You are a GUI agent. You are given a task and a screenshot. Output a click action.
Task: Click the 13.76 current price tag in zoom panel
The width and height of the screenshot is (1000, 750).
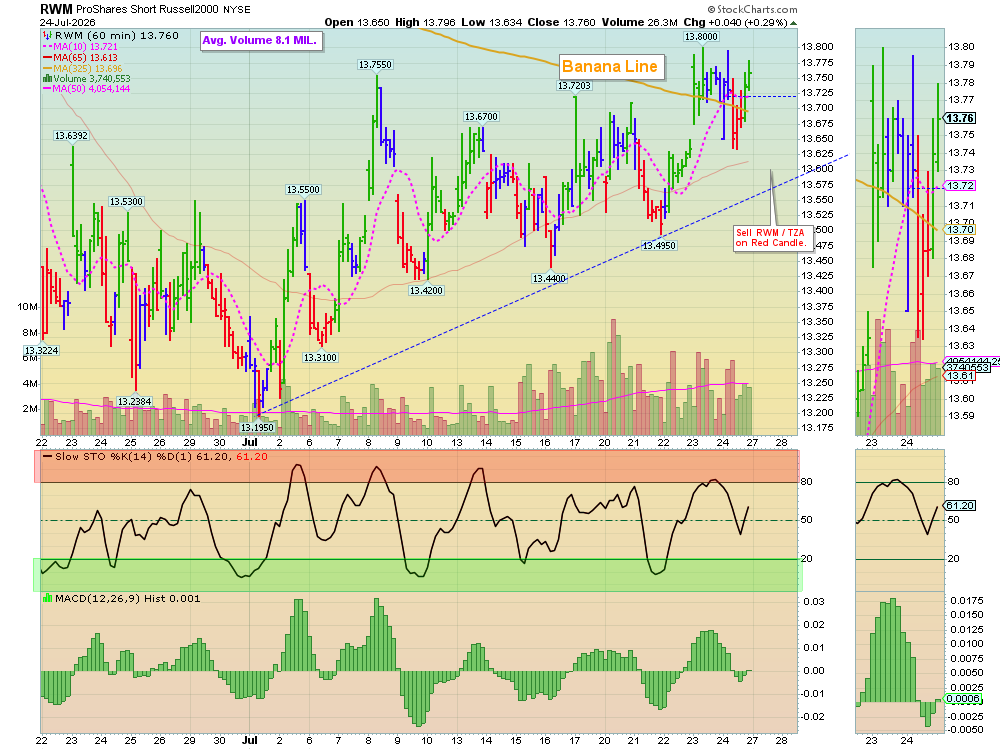pyautogui.click(x=959, y=118)
